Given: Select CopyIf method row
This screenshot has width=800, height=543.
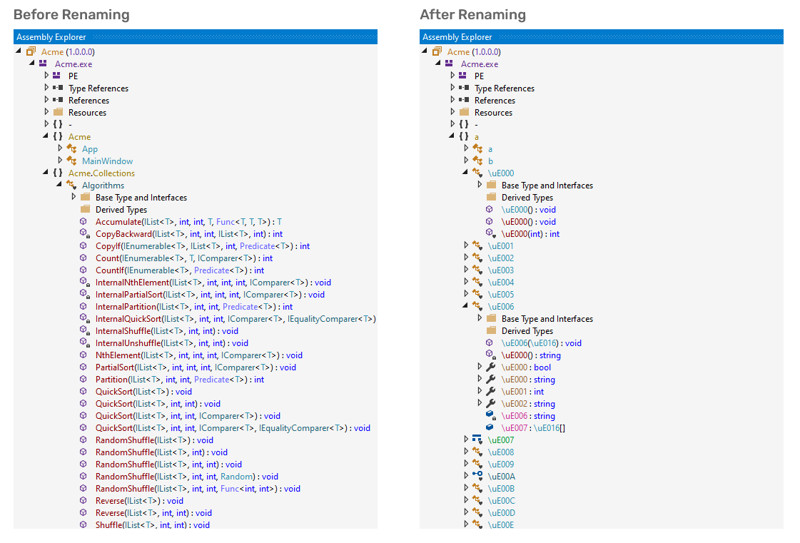Looking at the screenshot, I should point(203,246).
